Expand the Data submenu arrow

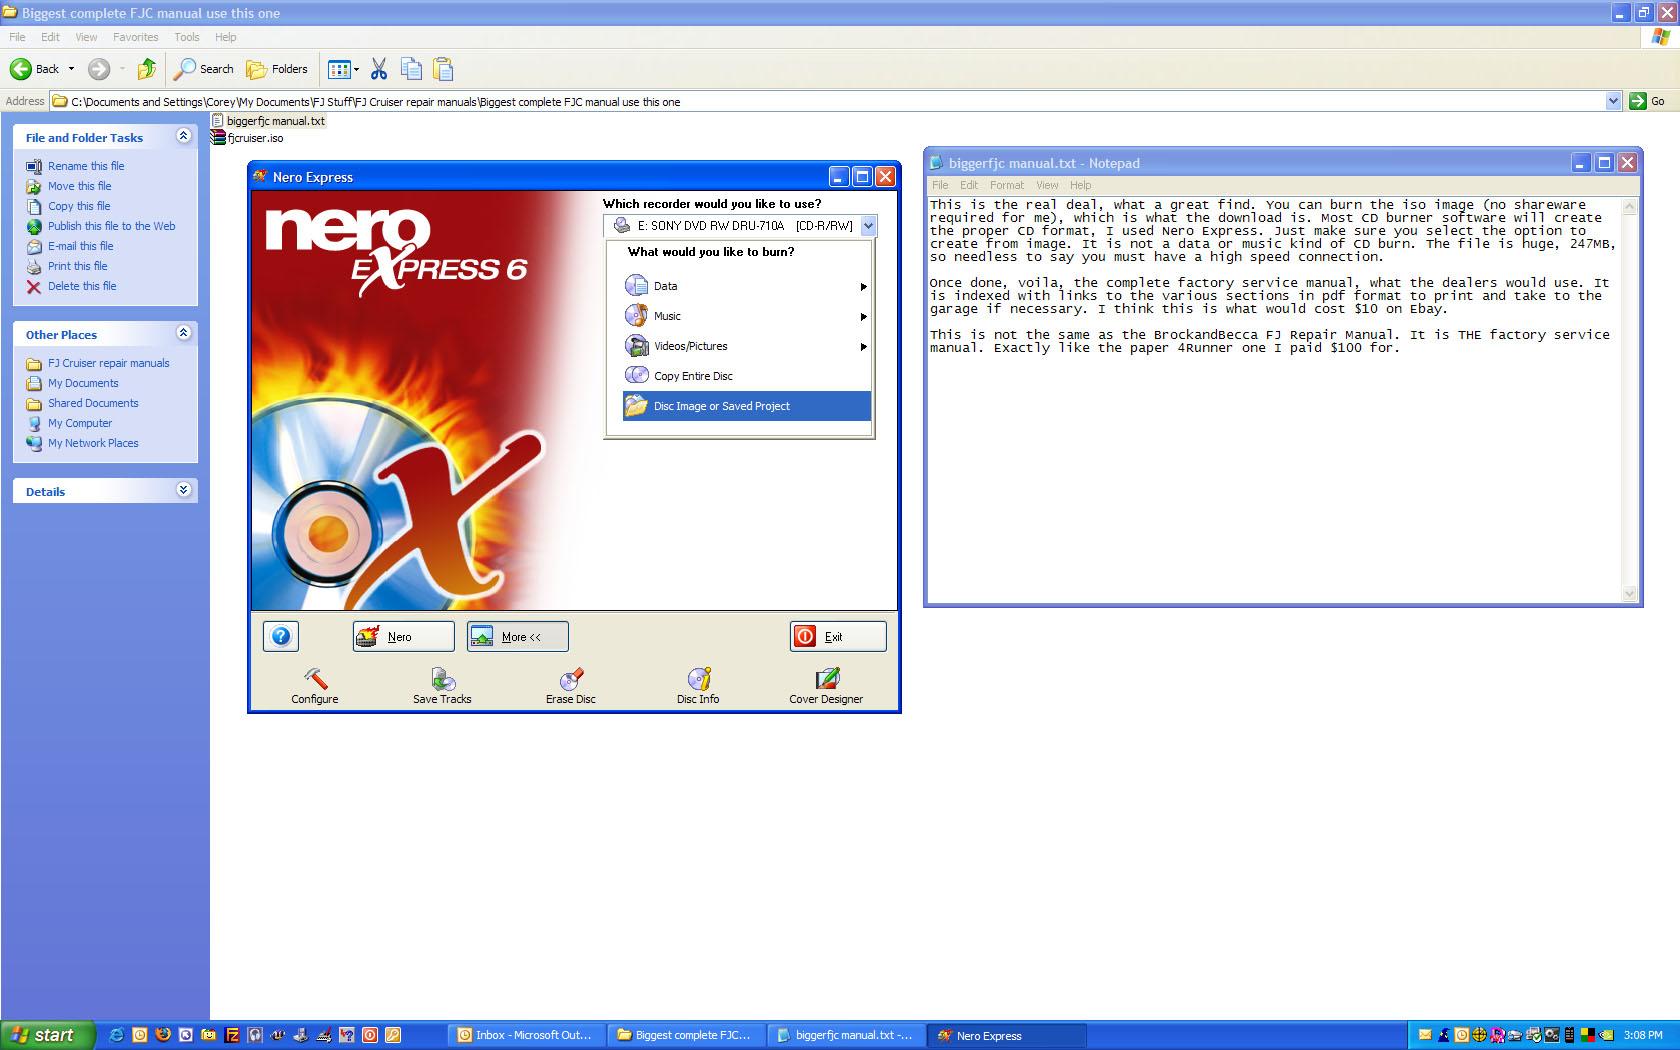pyautogui.click(x=863, y=287)
